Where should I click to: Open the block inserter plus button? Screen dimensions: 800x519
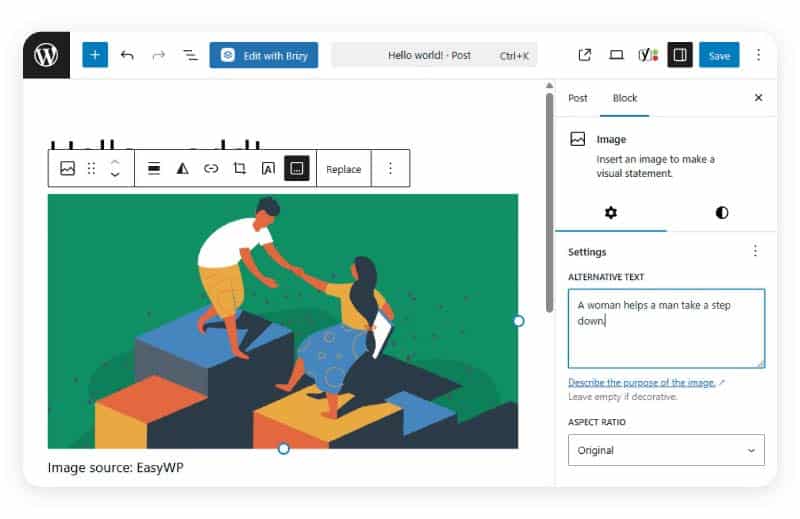(95, 55)
